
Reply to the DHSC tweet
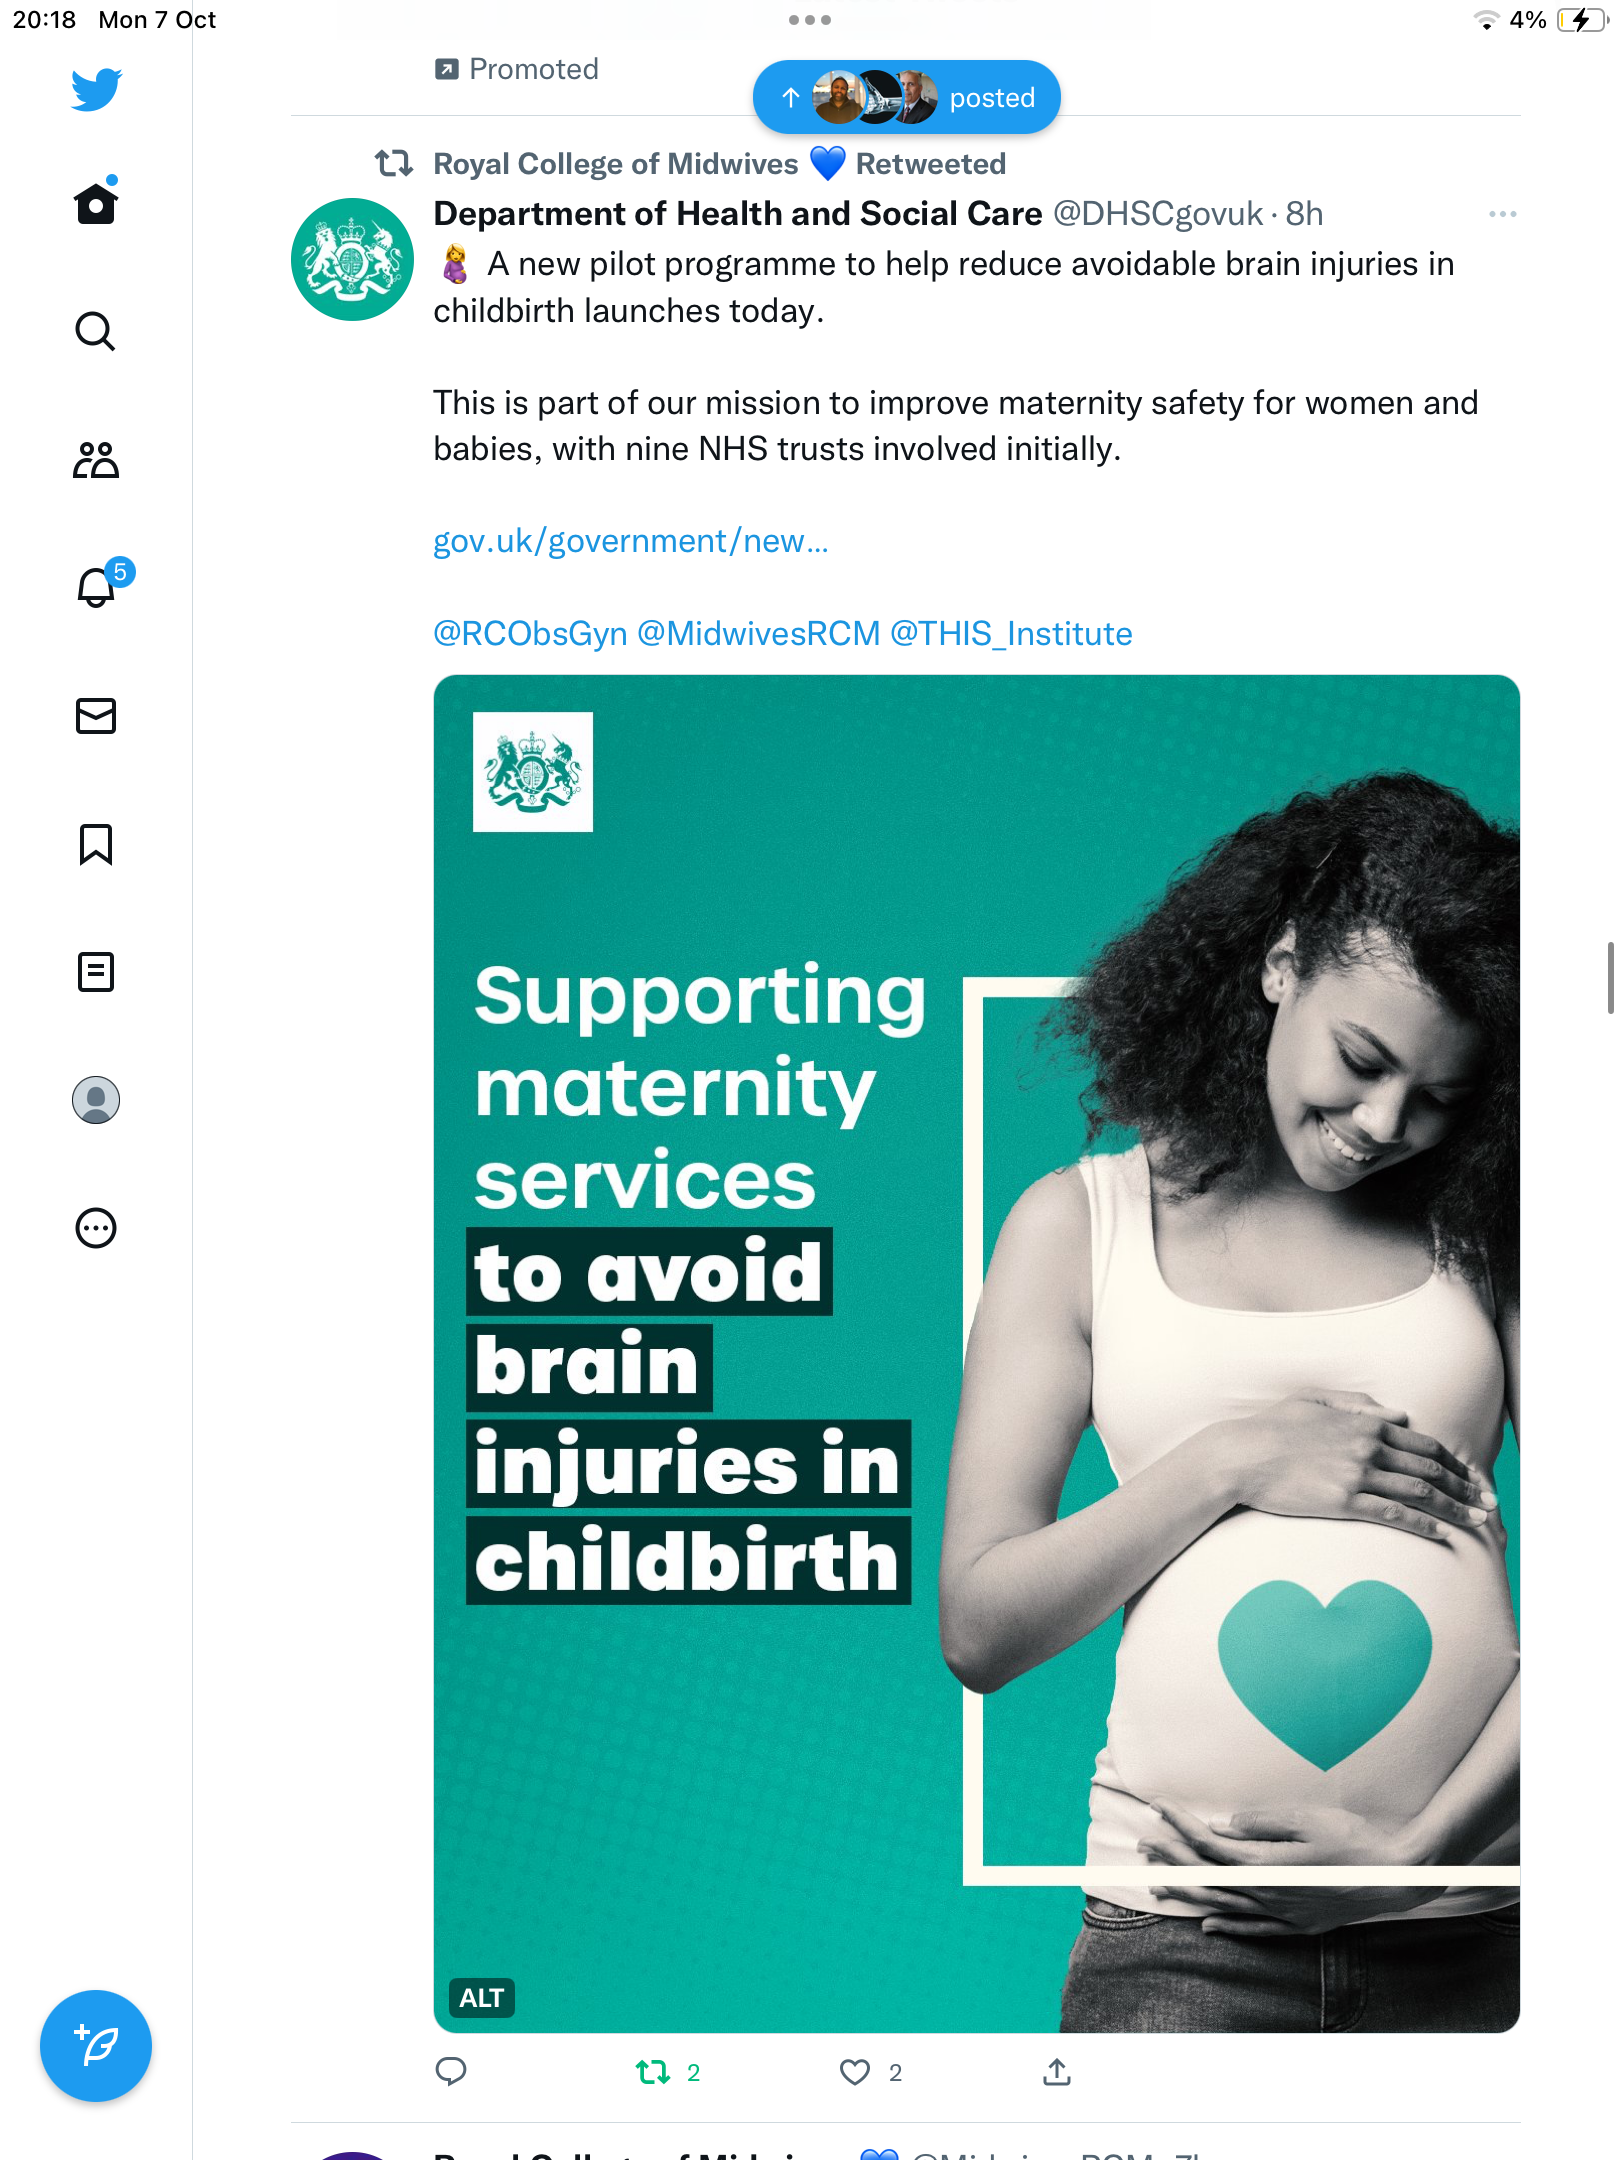pos(451,2072)
